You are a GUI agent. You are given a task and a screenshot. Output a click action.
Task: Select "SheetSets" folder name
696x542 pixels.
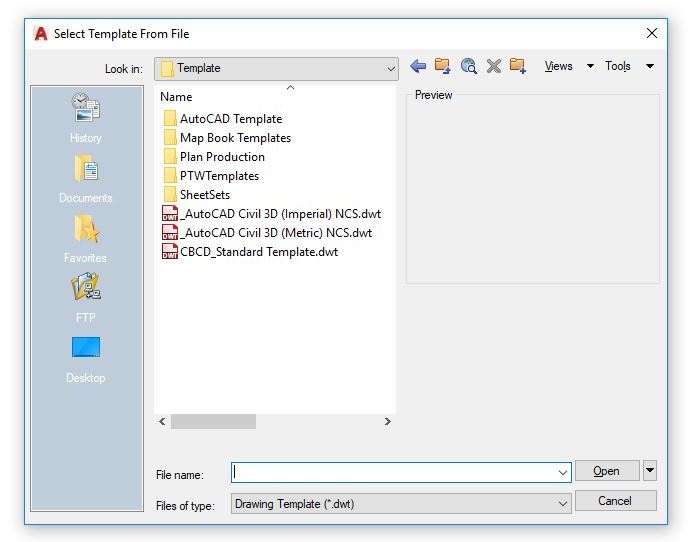(205, 195)
